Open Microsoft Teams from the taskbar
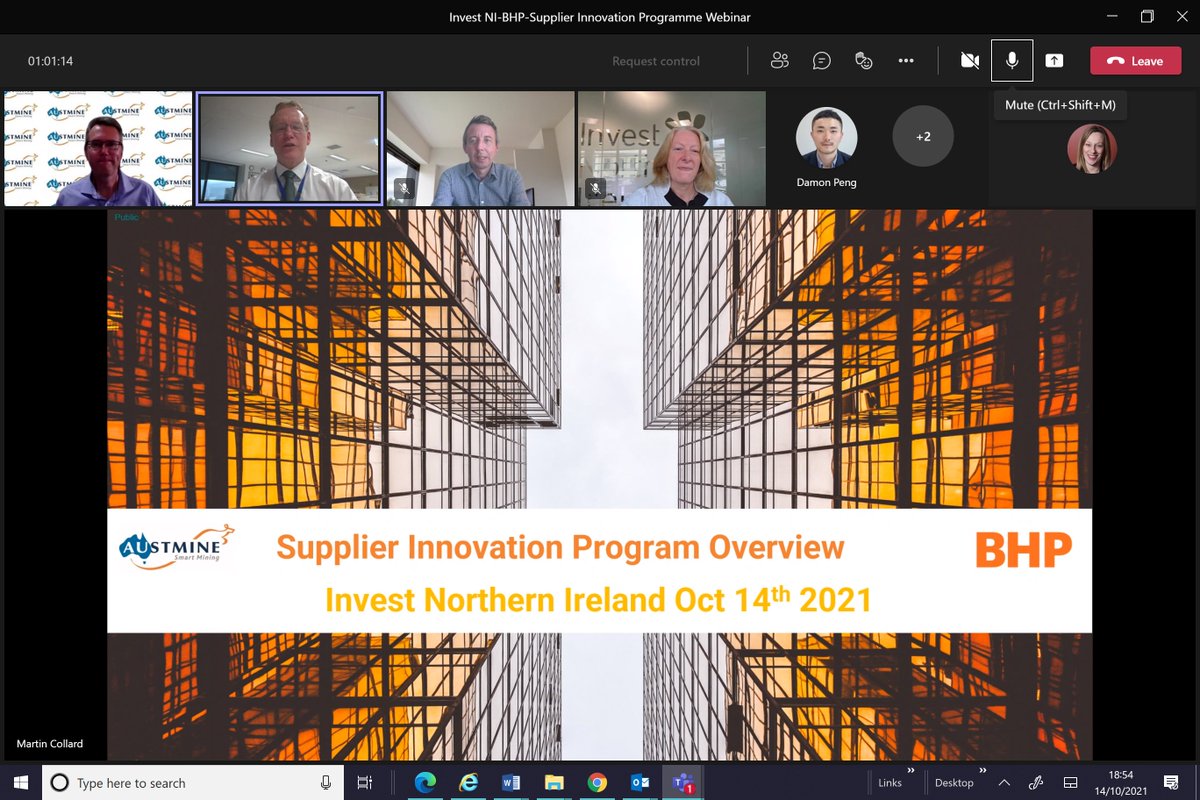This screenshot has width=1200, height=800. click(682, 781)
